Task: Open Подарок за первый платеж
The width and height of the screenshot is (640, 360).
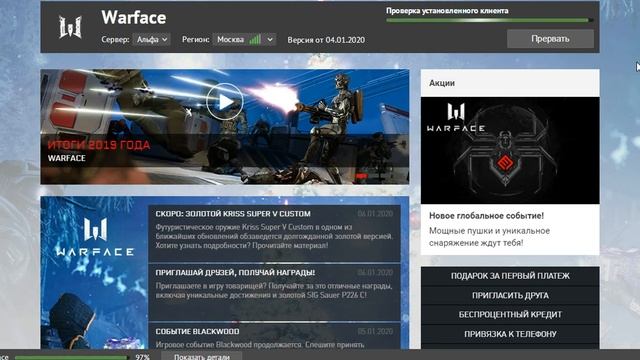Action: coord(510,276)
